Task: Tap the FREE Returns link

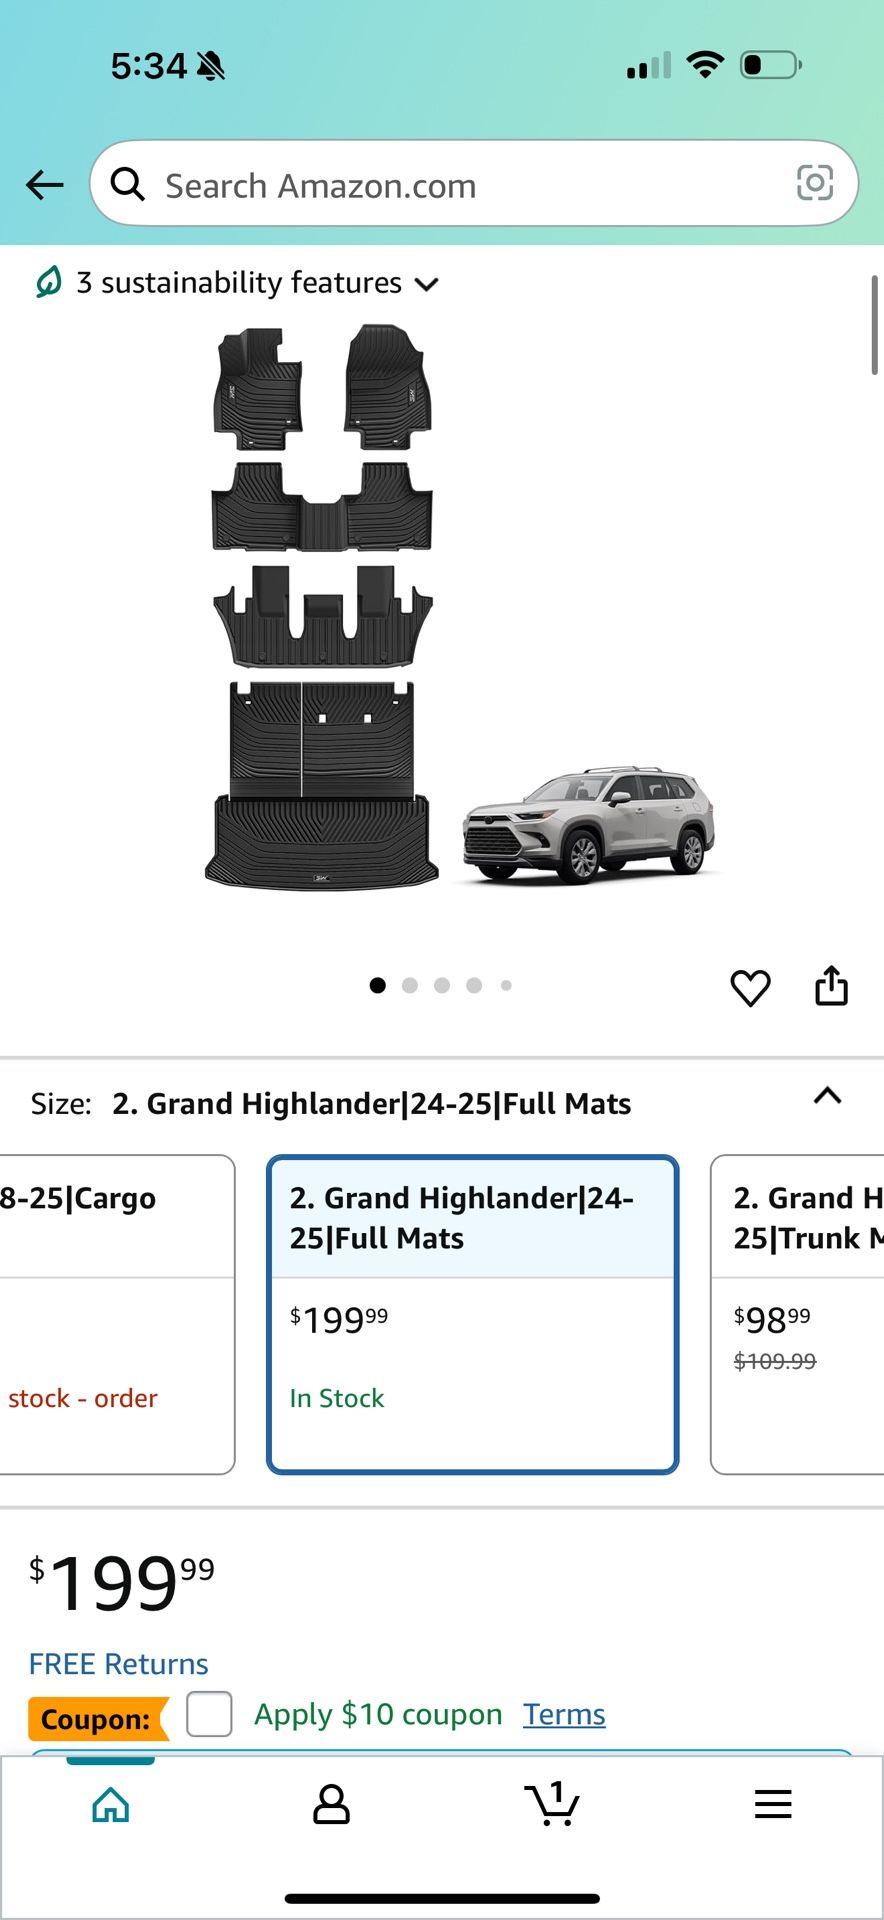Action: pyautogui.click(x=118, y=1664)
